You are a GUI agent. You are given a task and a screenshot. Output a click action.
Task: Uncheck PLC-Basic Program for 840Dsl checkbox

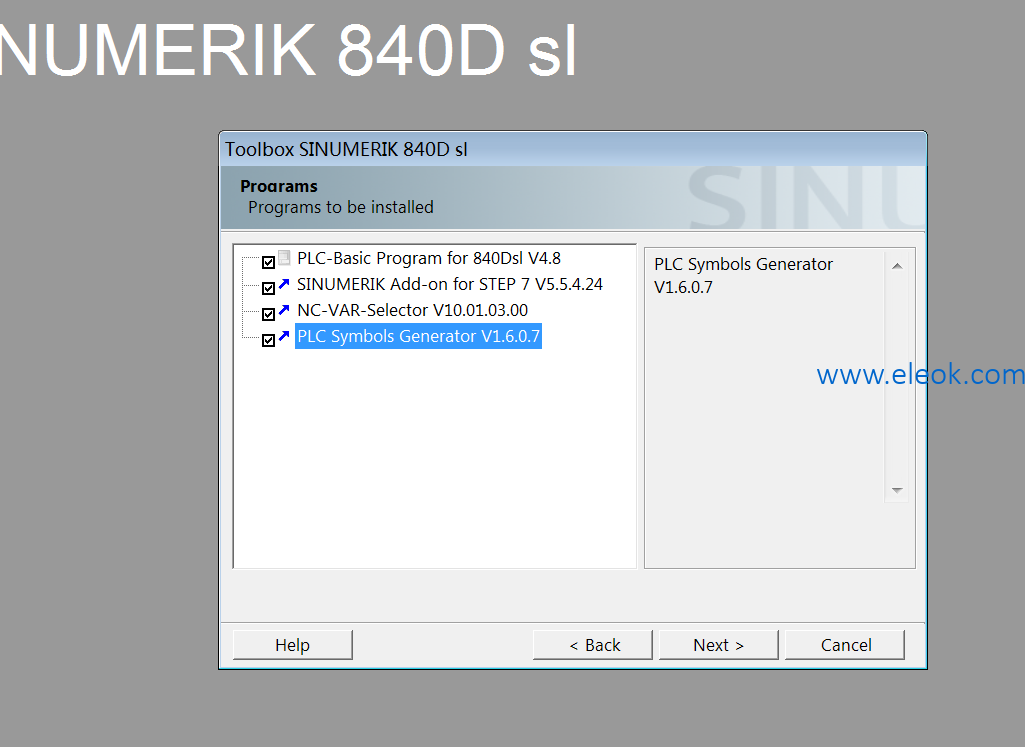(268, 262)
